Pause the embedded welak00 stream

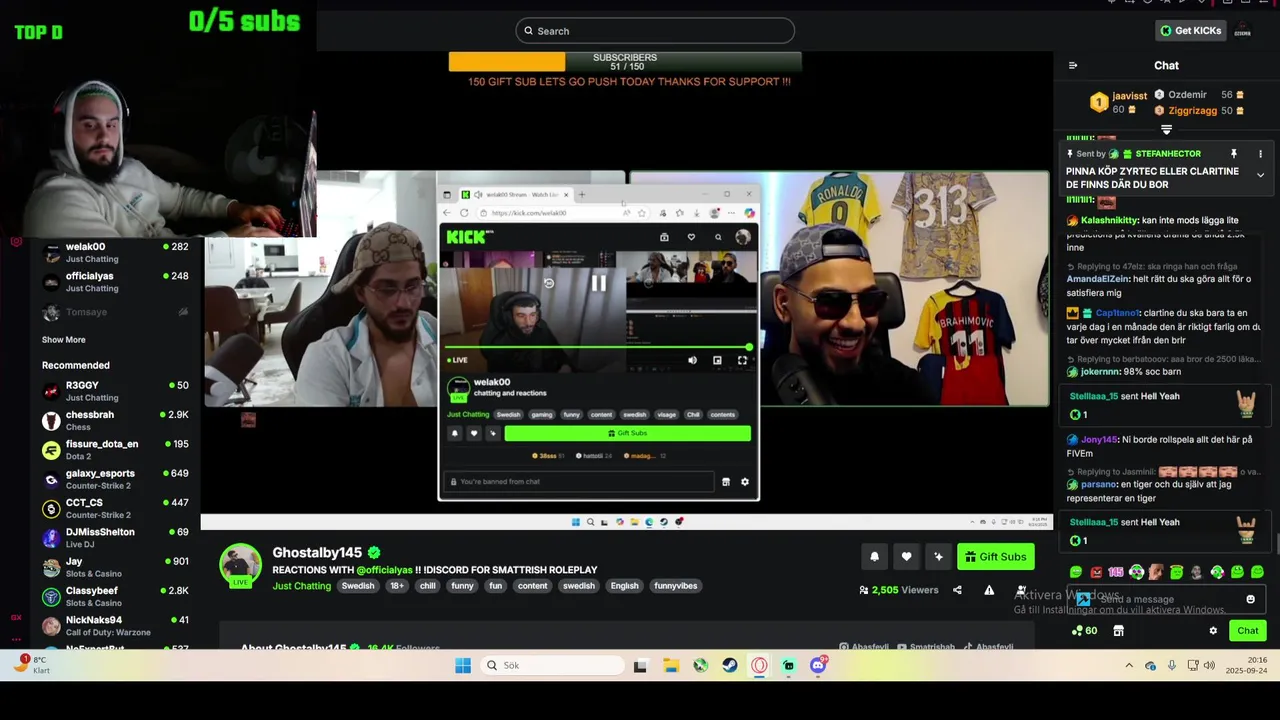click(x=598, y=283)
